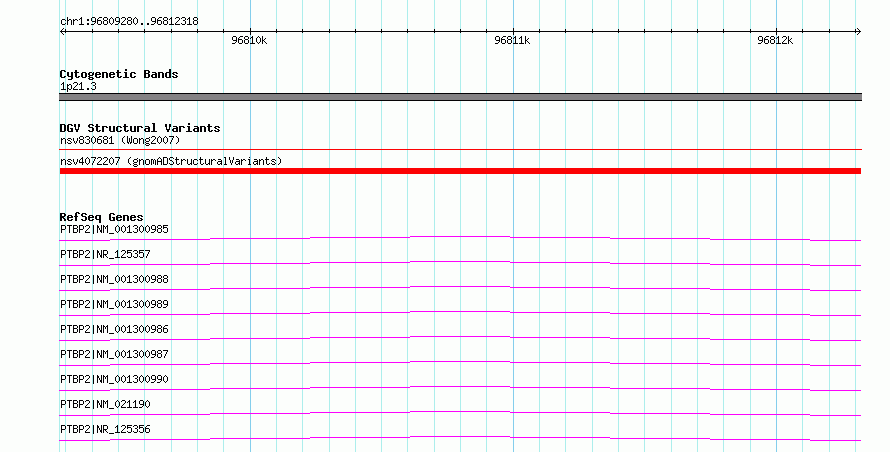Screen dimensions: 890x452
Task: Open transcript PTBP2|NR_125356
Action: (x=105, y=429)
